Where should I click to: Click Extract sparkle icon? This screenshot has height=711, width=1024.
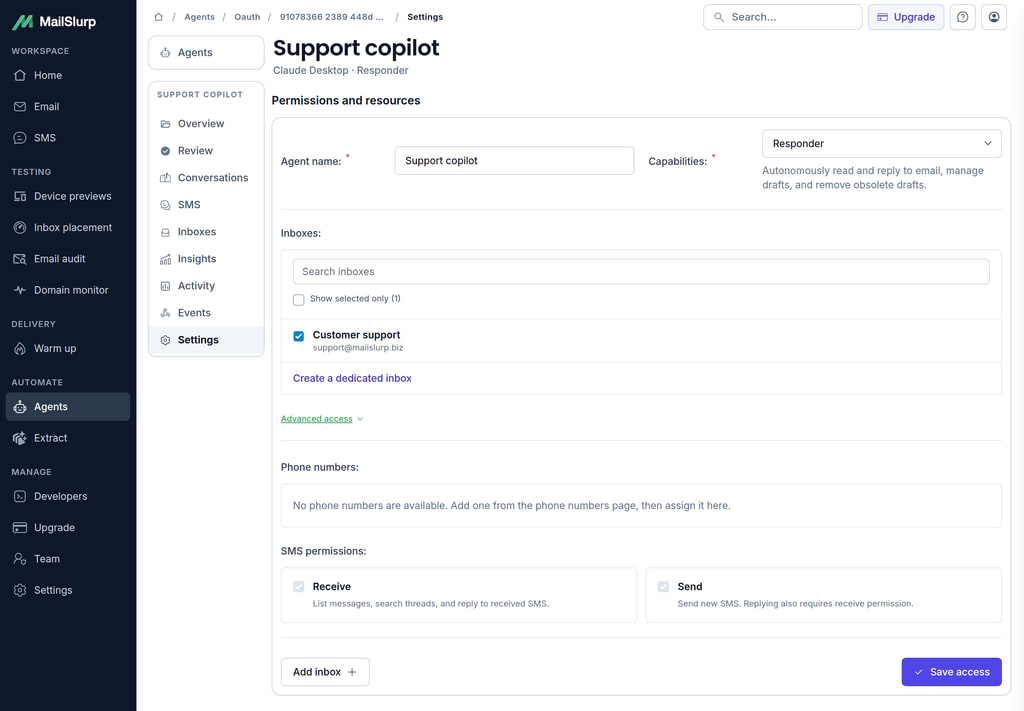(20, 438)
